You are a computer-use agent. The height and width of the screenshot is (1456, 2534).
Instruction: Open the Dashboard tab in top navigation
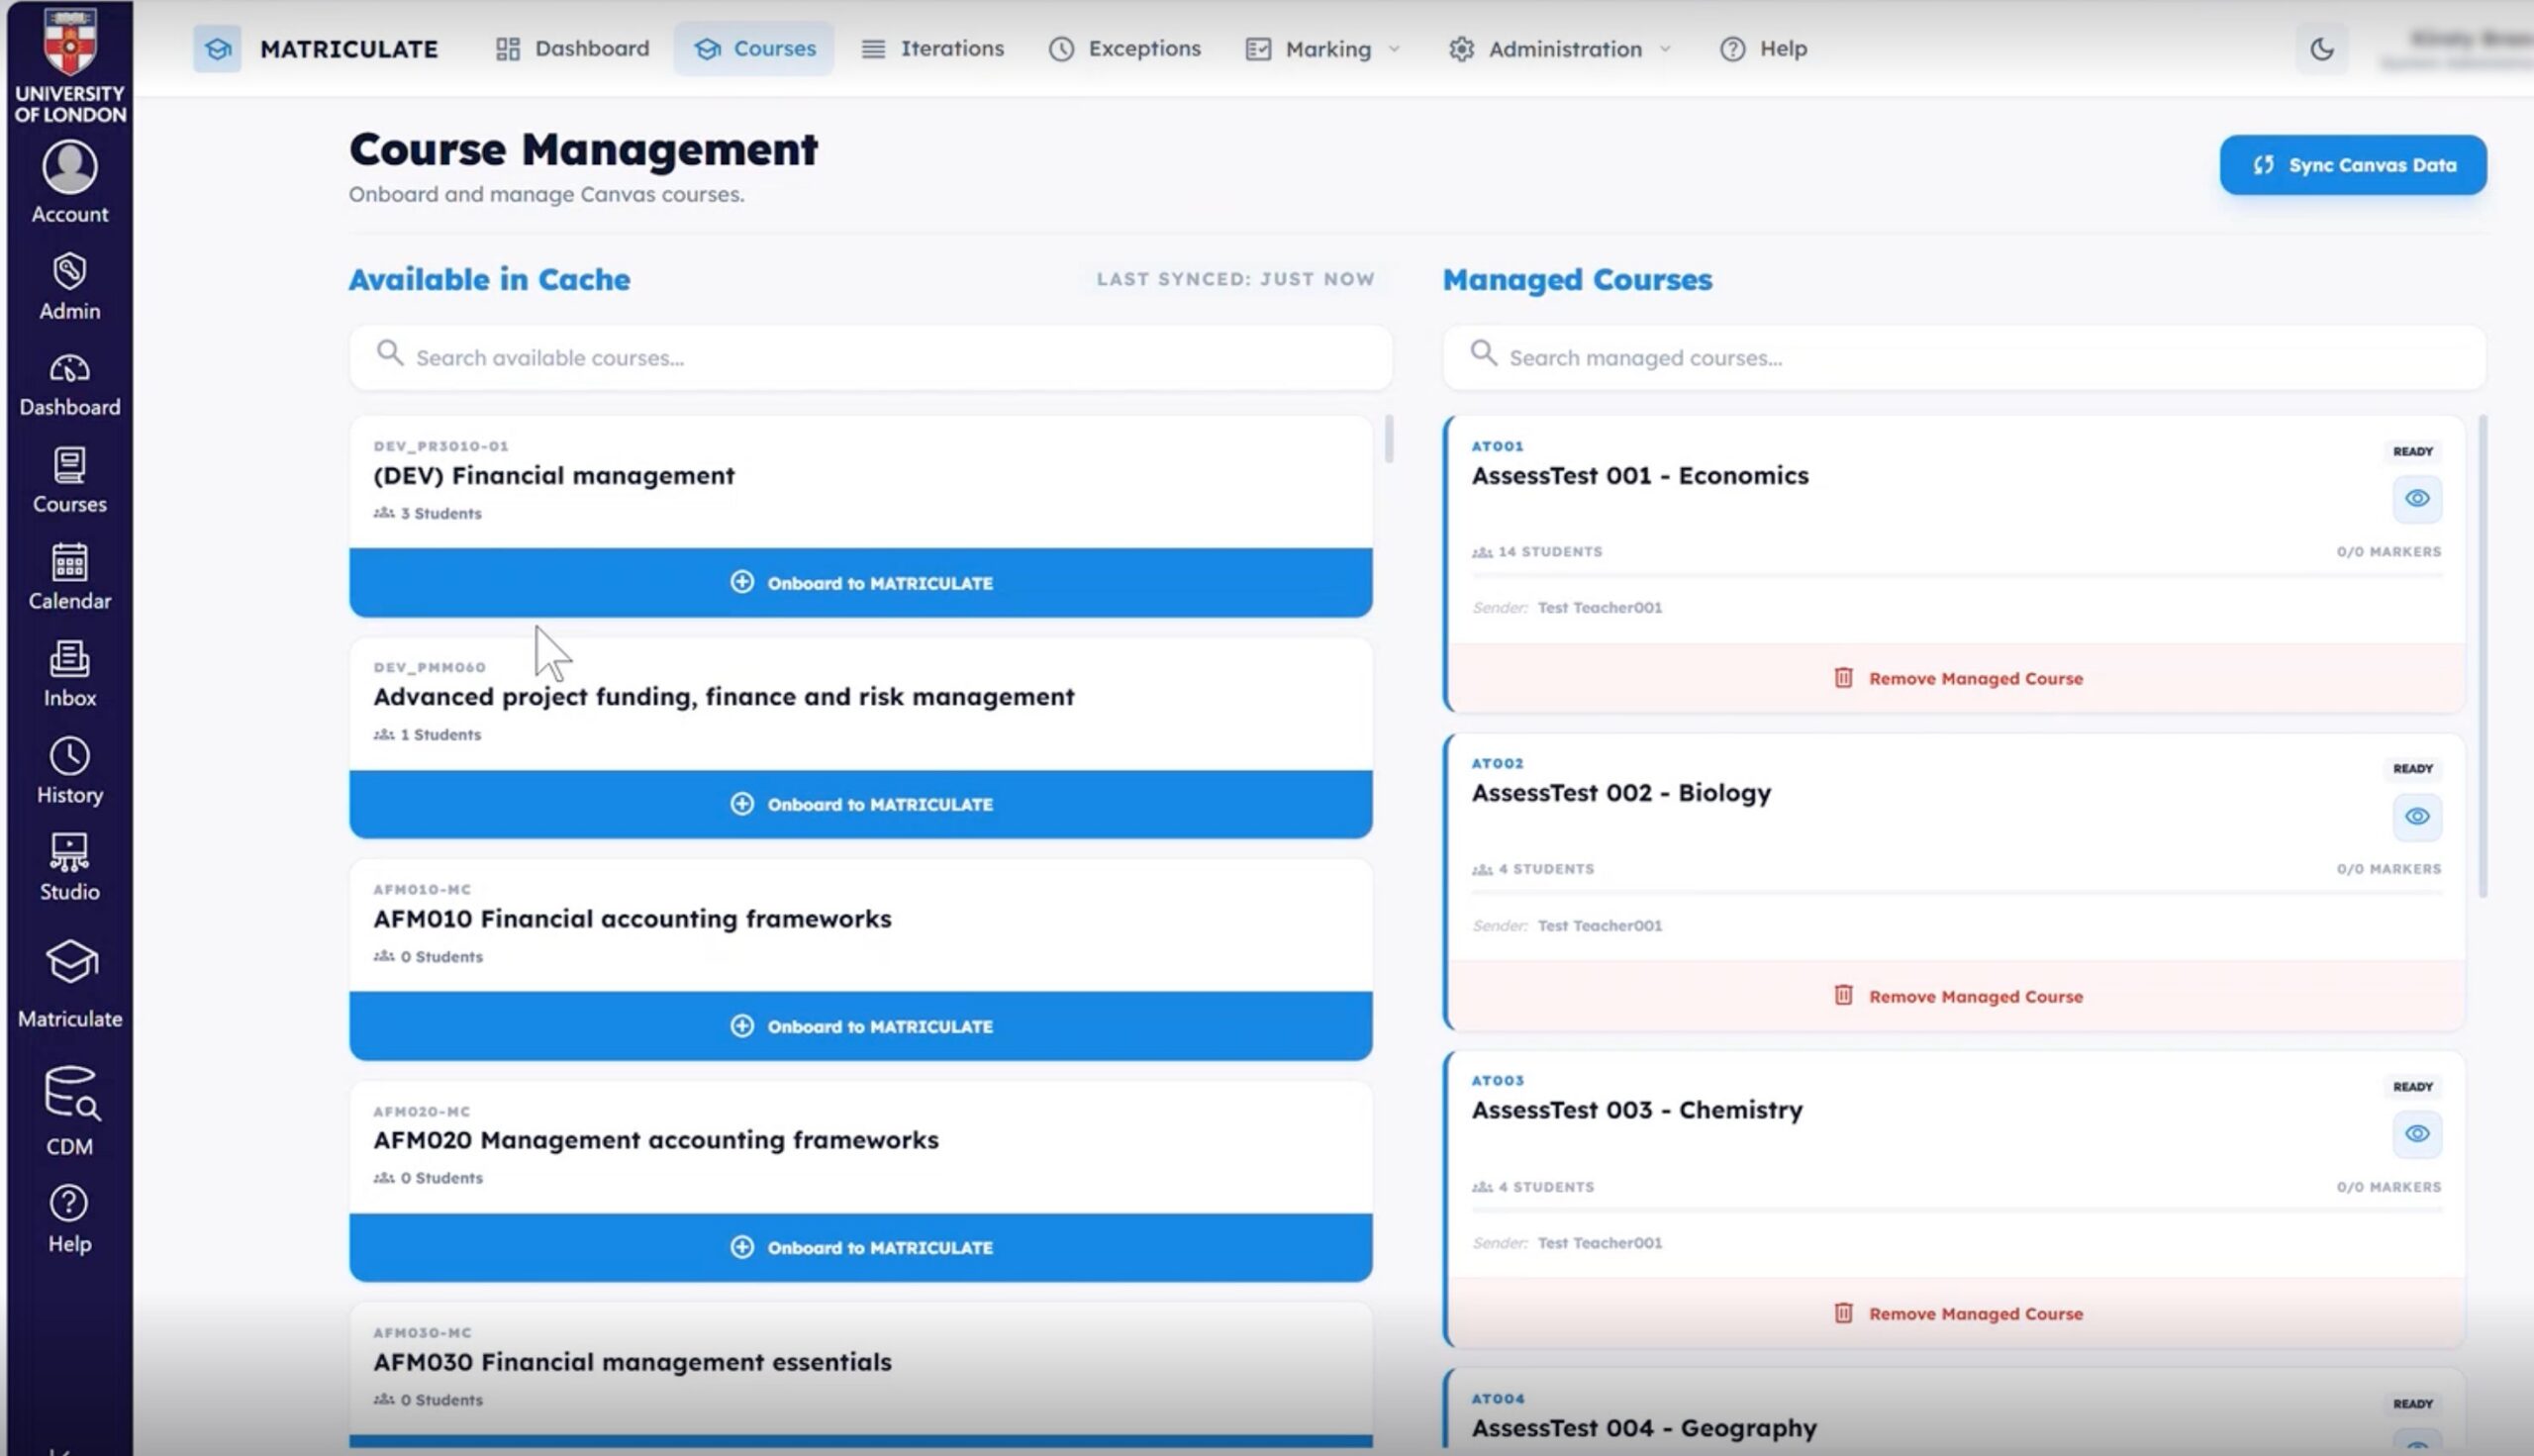(x=572, y=48)
